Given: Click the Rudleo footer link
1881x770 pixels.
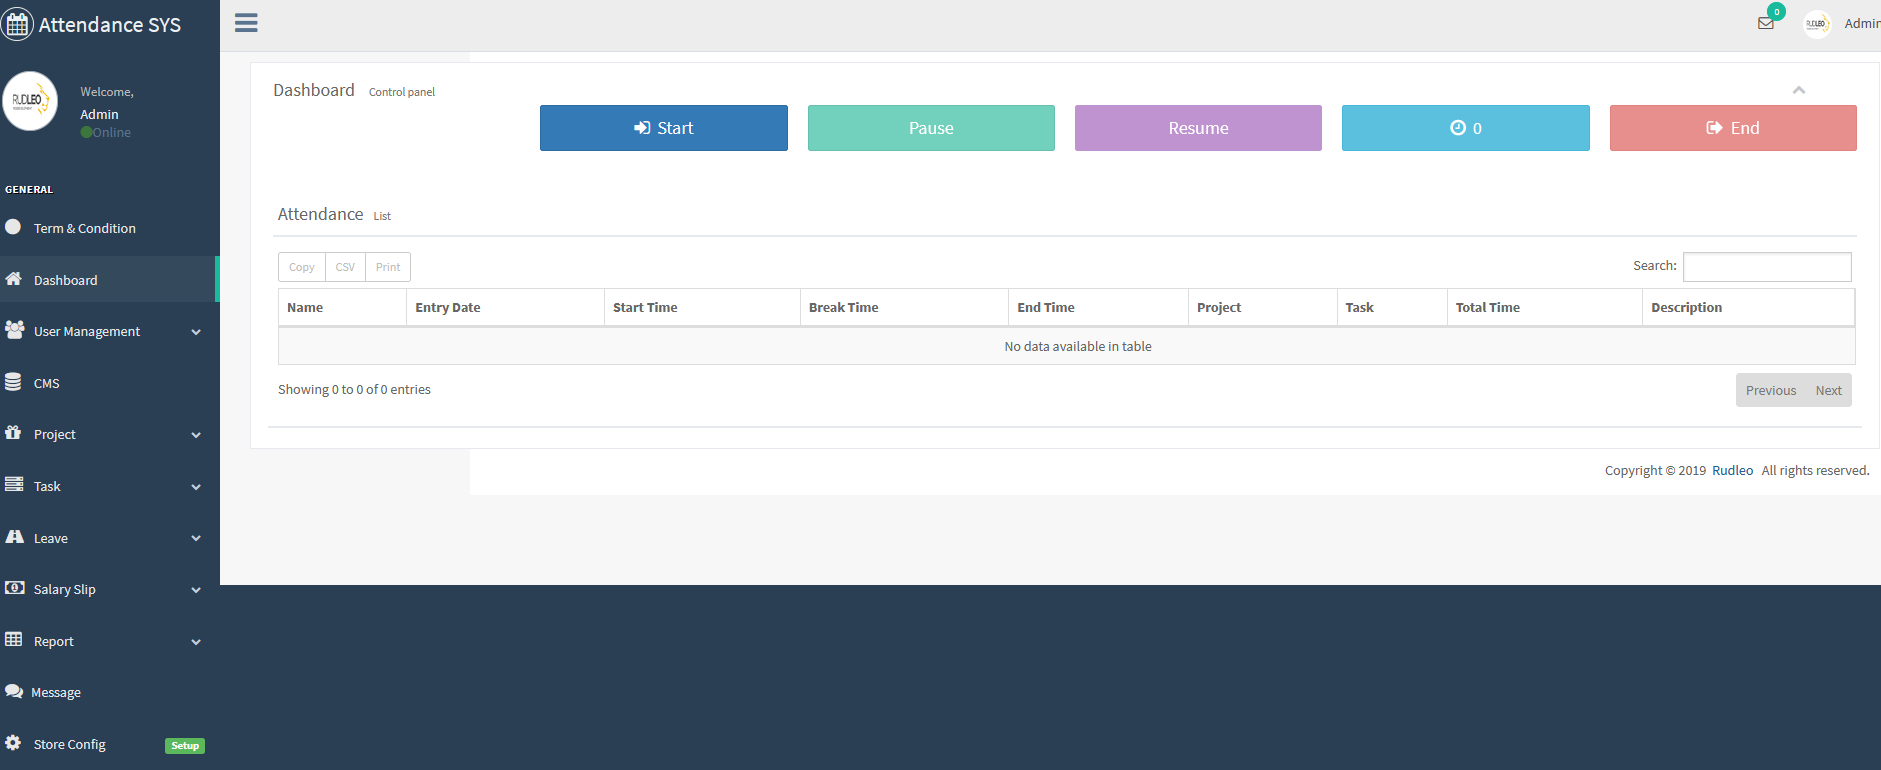Looking at the screenshot, I should pyautogui.click(x=1732, y=470).
